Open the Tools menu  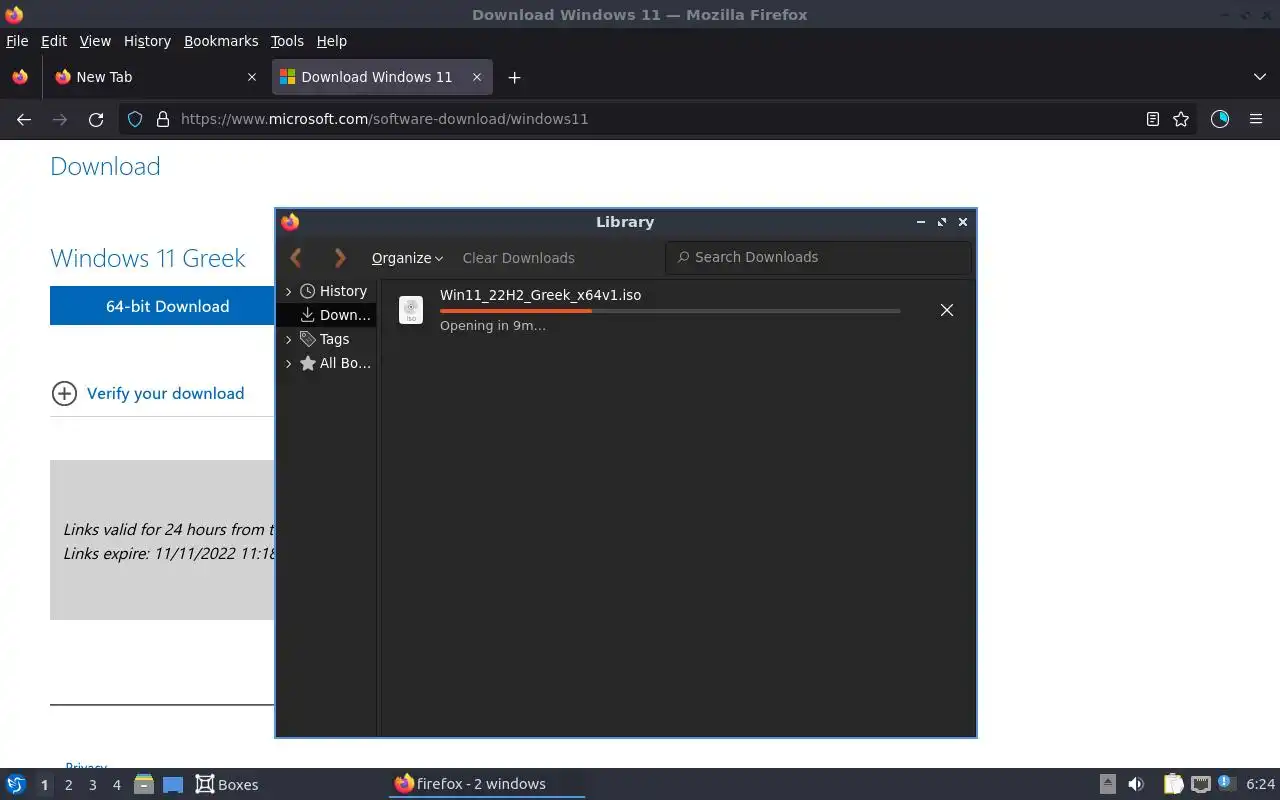point(287,41)
